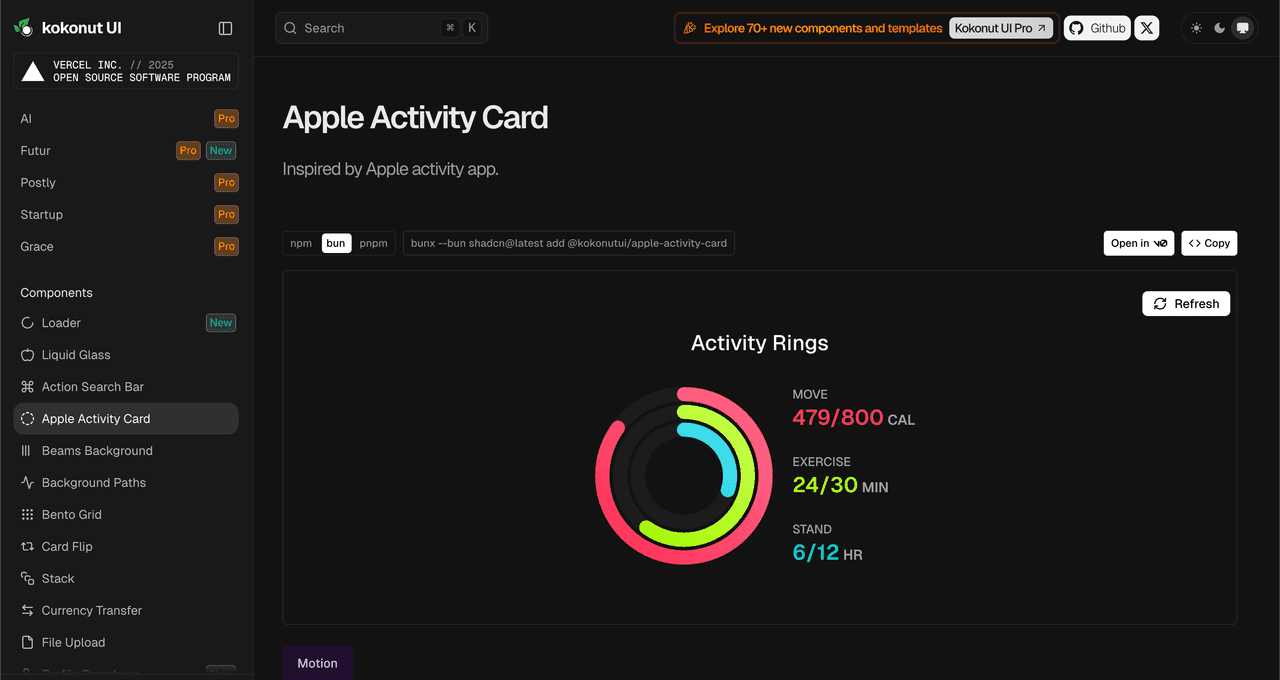This screenshot has height=680, width=1280.
Task: Open the Background Paths component page
Action: tap(94, 483)
